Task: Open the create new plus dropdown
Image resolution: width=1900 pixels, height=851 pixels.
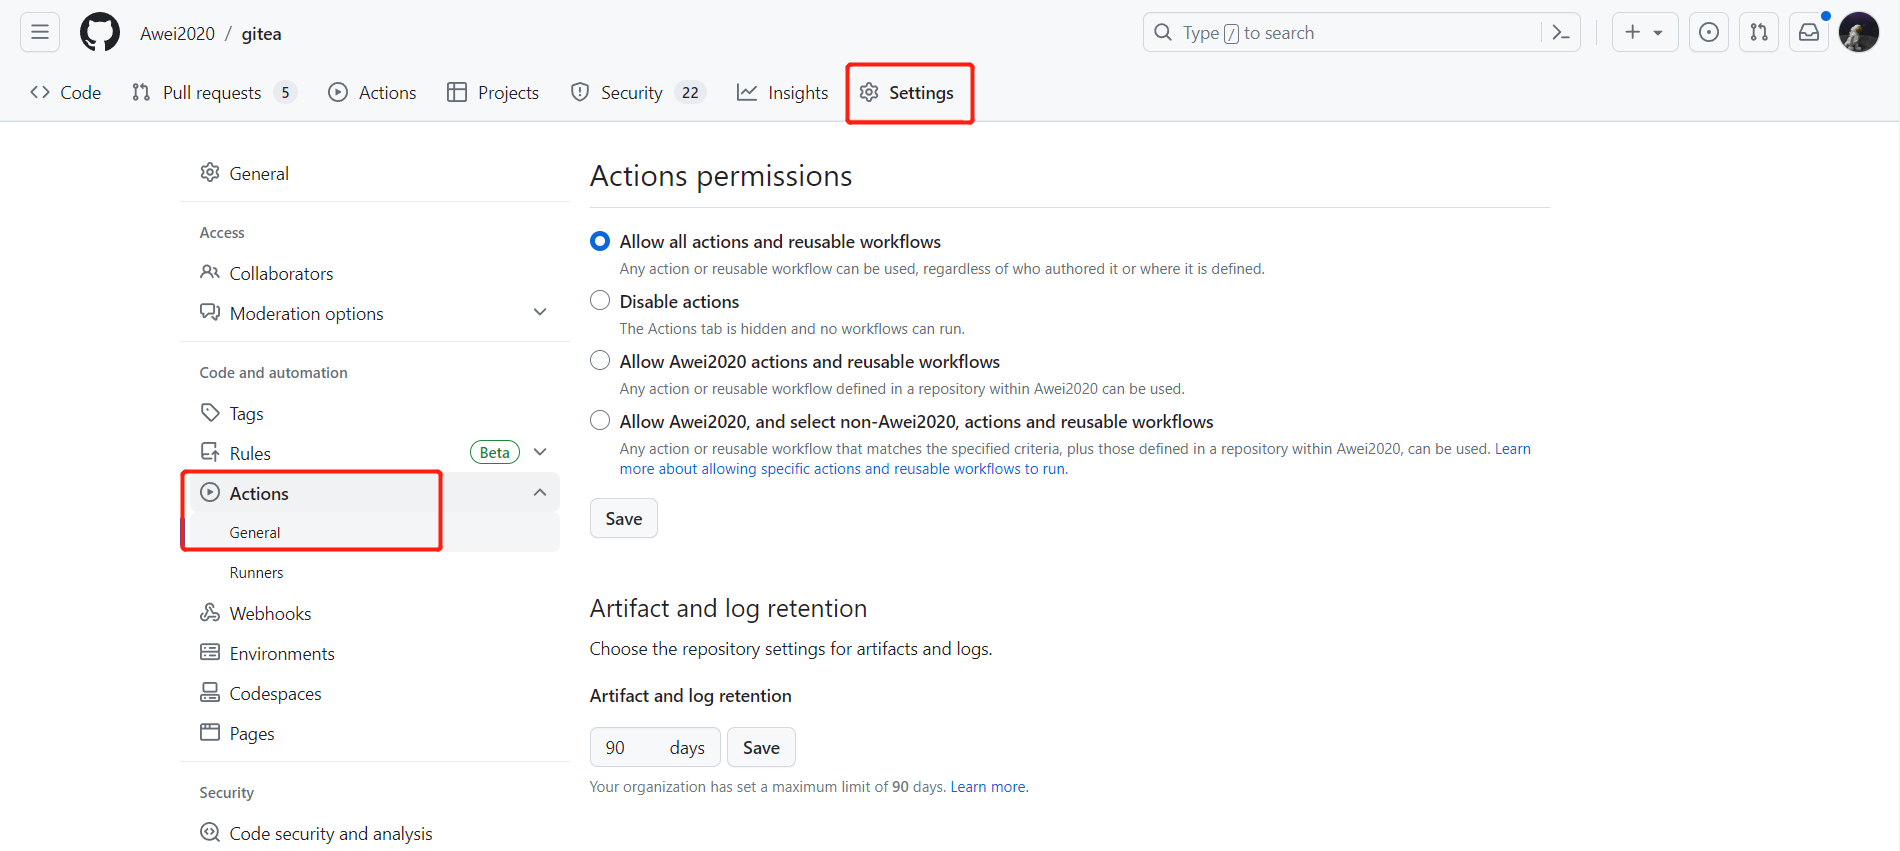Action: [1644, 33]
